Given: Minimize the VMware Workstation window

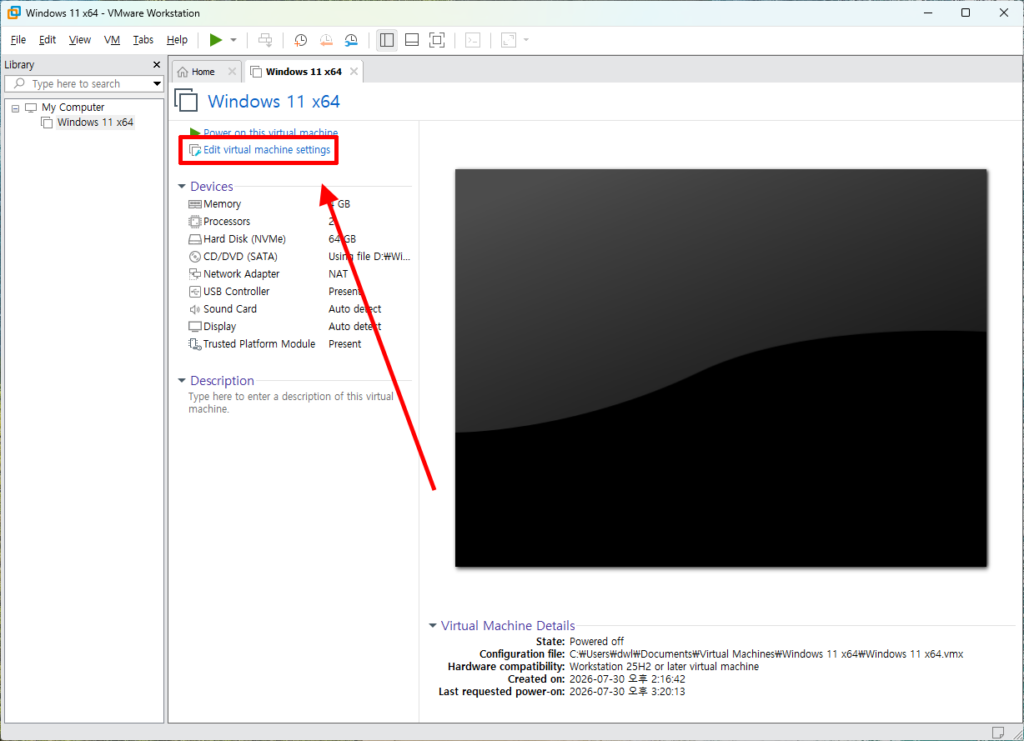Looking at the screenshot, I should 928,12.
